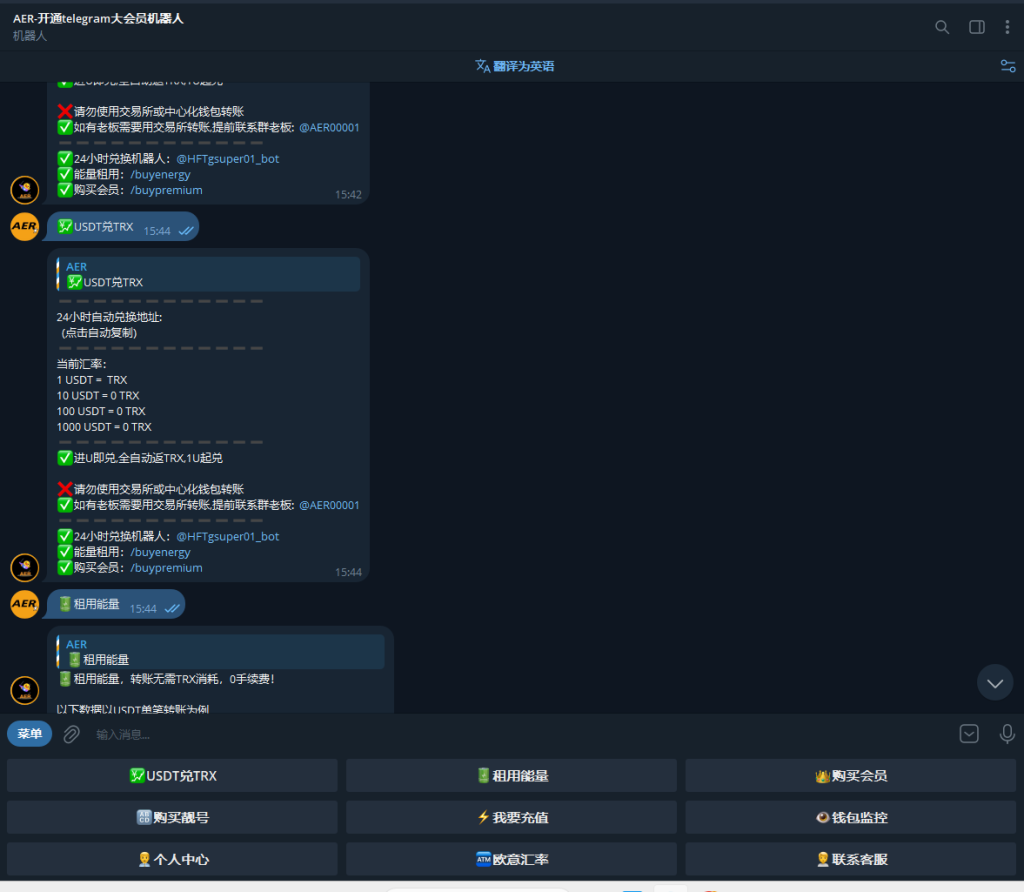Open the chat options three-dot menu
This screenshot has width=1024, height=892.
click(1007, 27)
